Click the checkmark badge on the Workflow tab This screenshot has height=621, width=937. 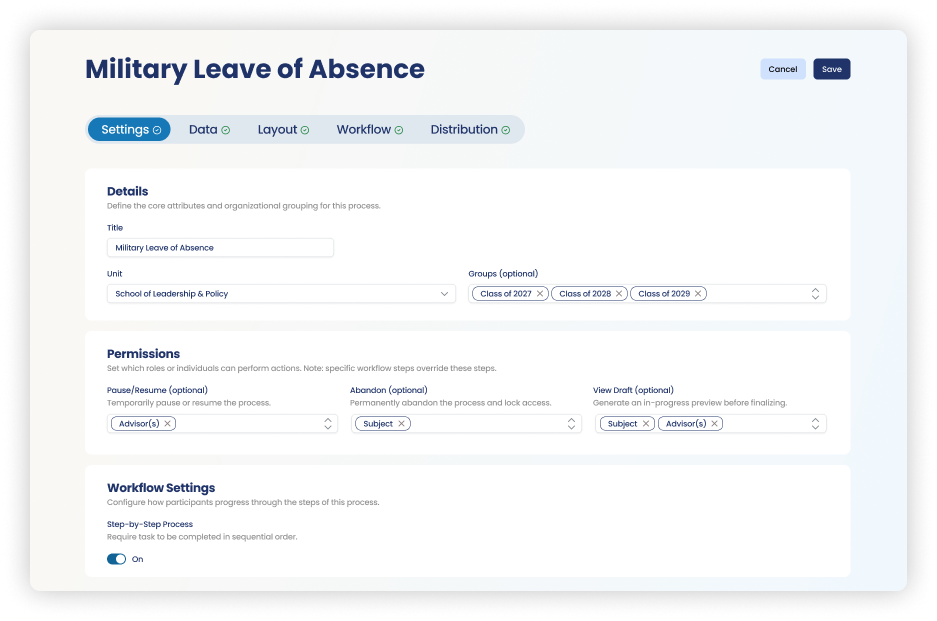pyautogui.click(x=398, y=129)
